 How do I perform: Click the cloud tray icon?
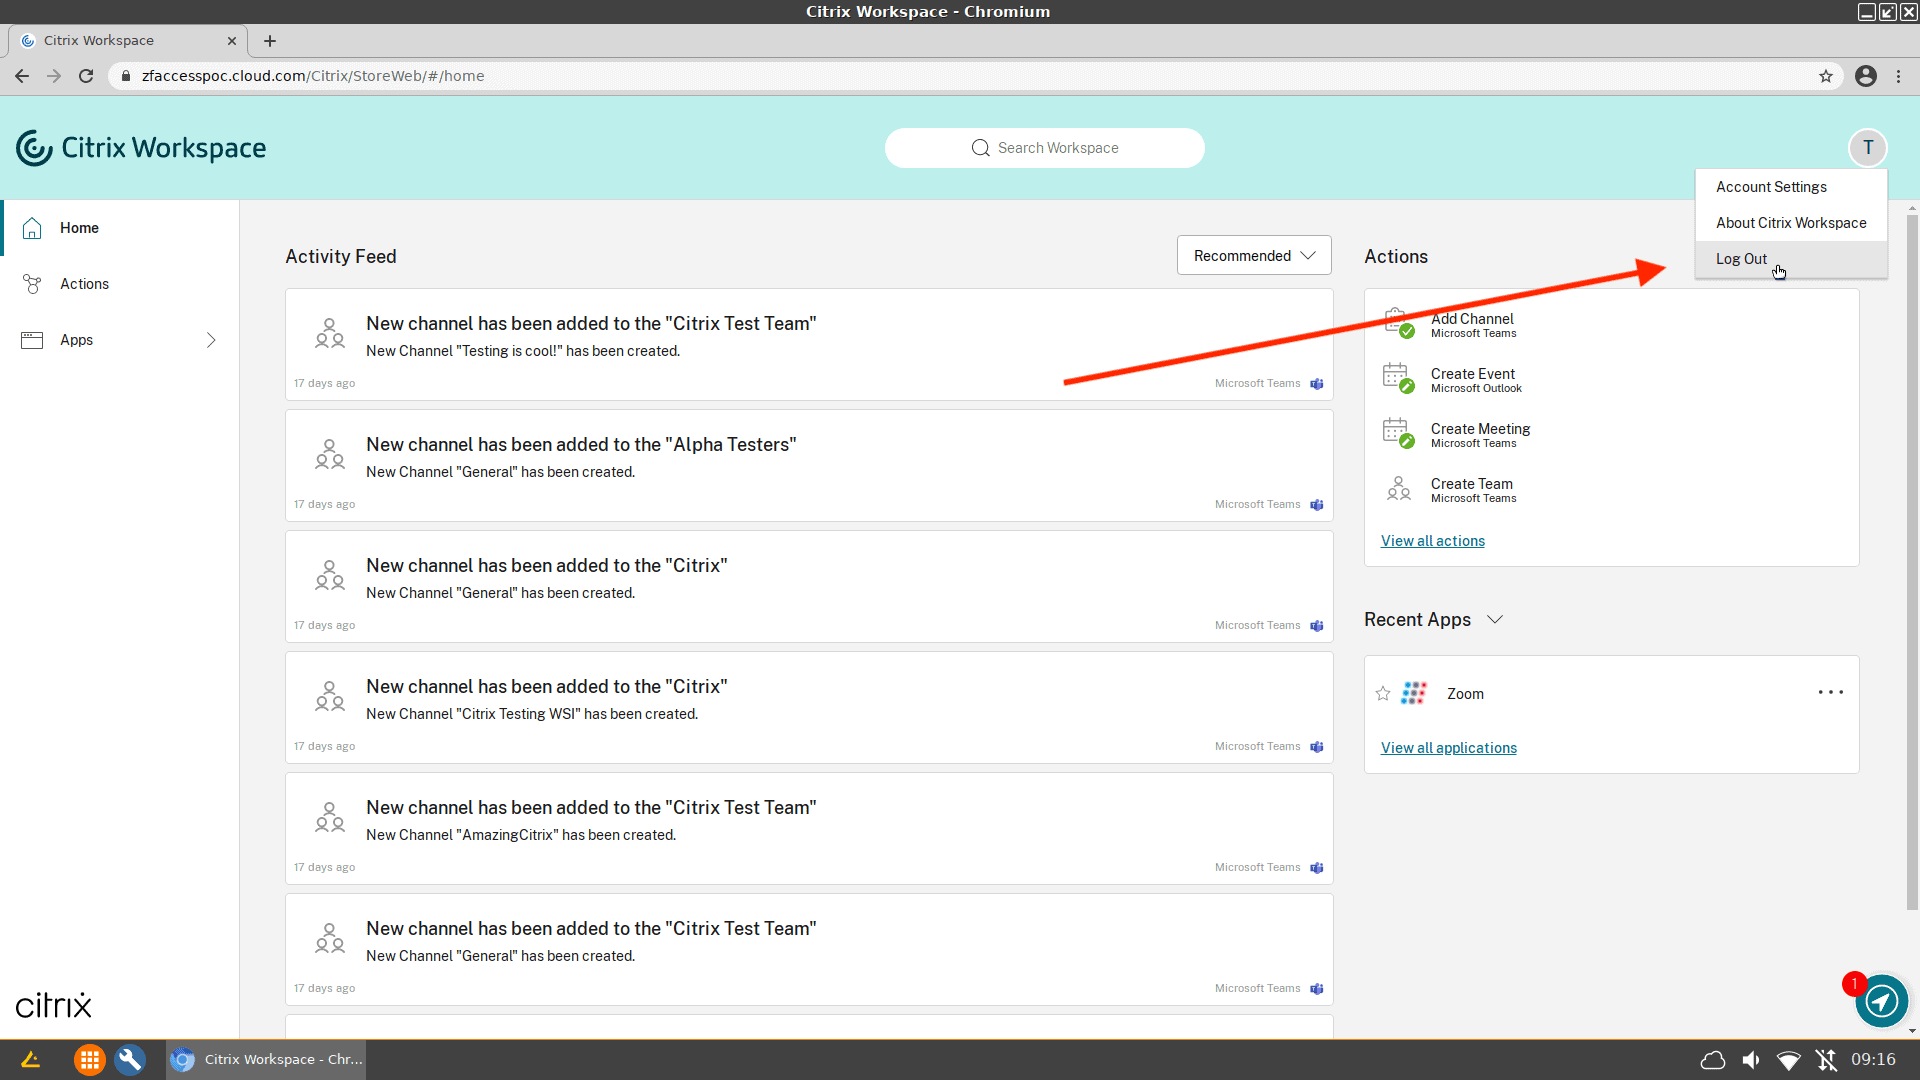(1713, 1060)
